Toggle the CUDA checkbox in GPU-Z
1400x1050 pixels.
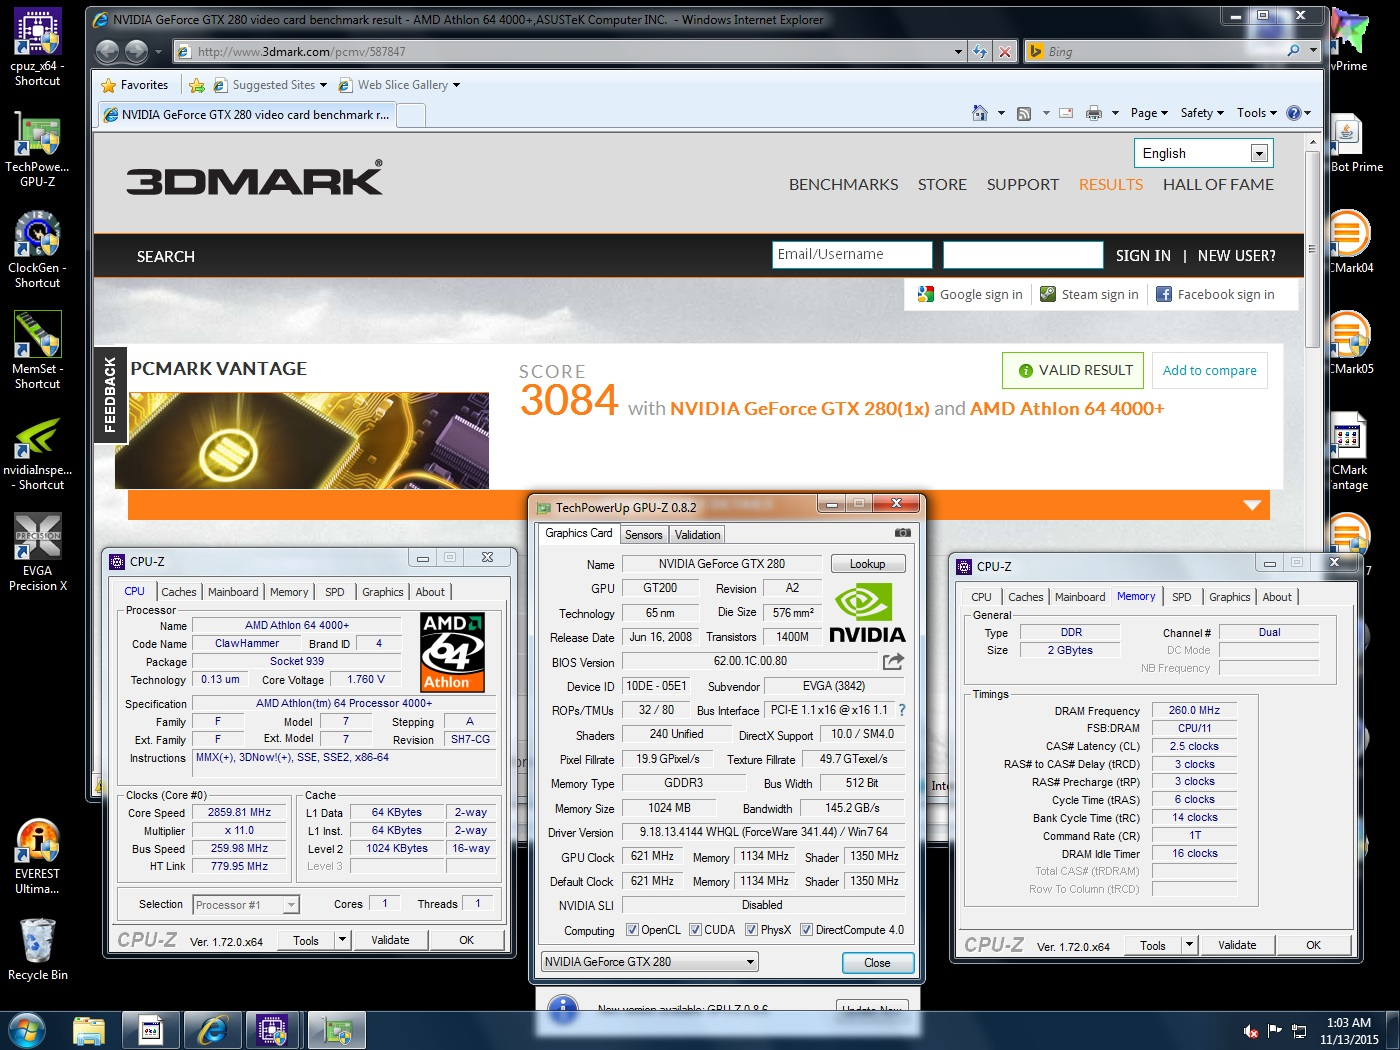tap(695, 930)
